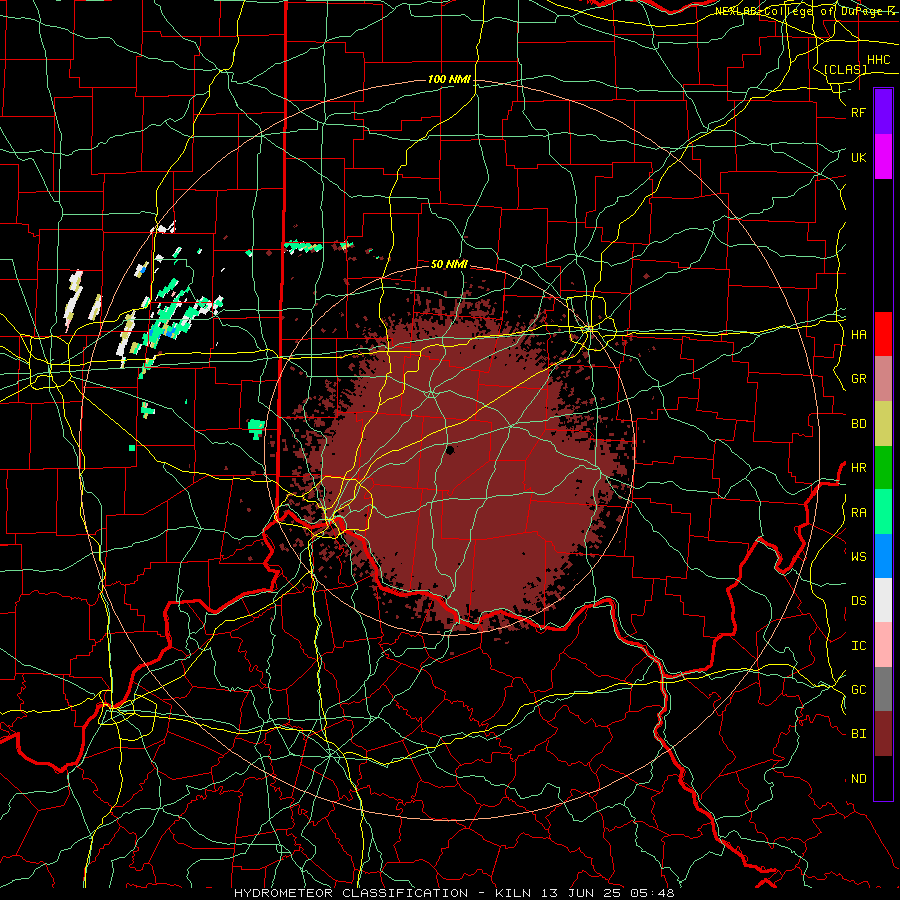Click the 'HA' legend label
Image resolution: width=900 pixels, height=900 pixels.
(858, 334)
